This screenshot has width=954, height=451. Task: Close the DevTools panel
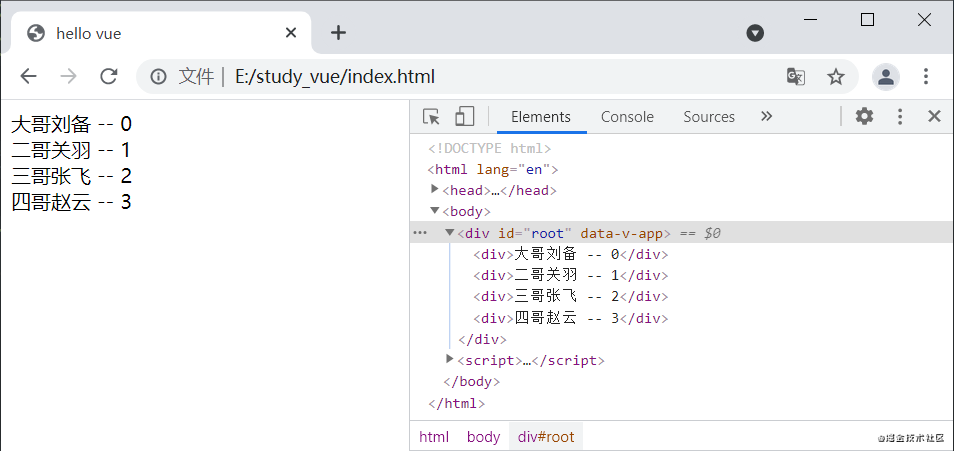point(934,116)
